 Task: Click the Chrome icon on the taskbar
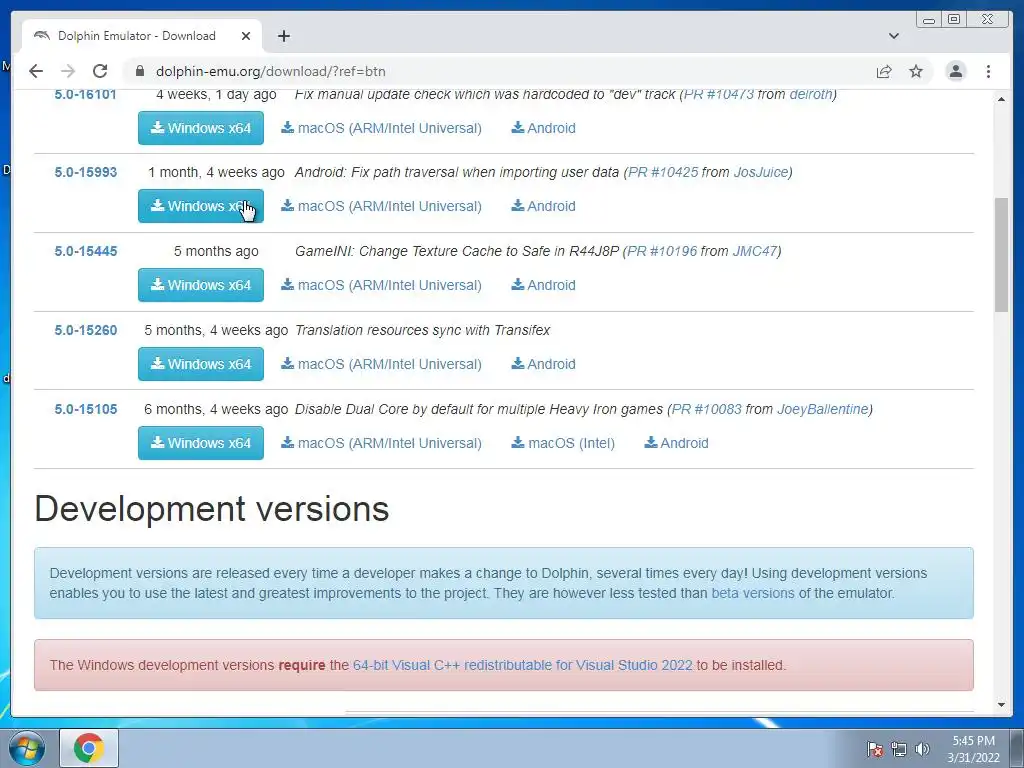[89, 748]
